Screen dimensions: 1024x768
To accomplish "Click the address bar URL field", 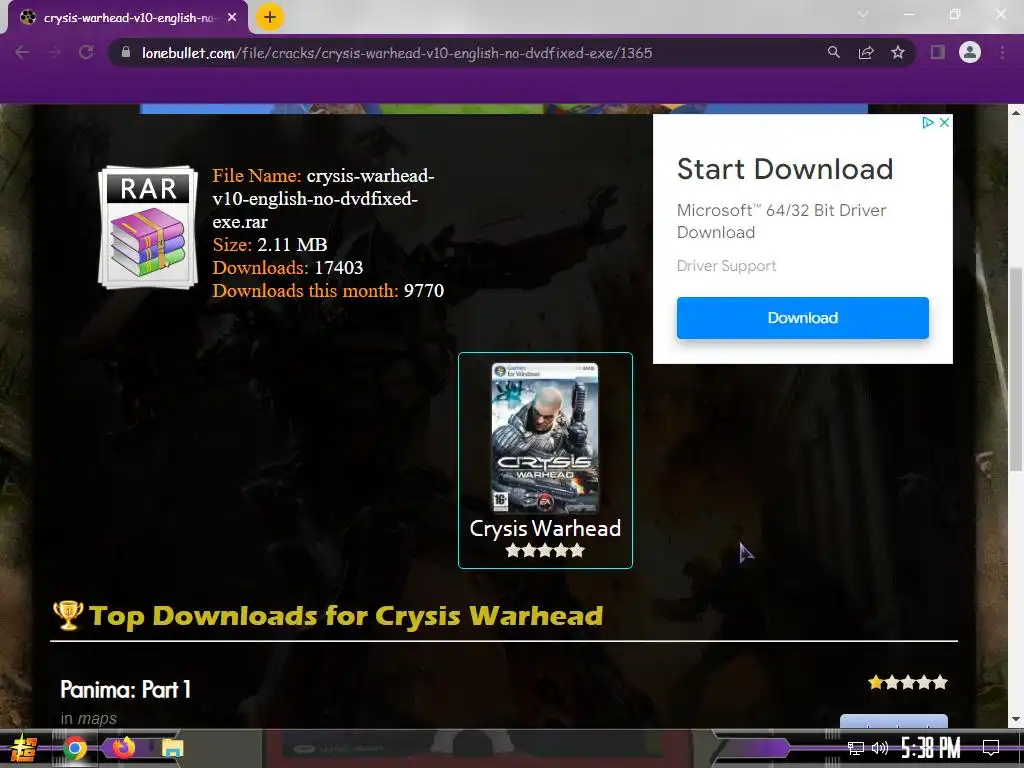I will point(397,53).
